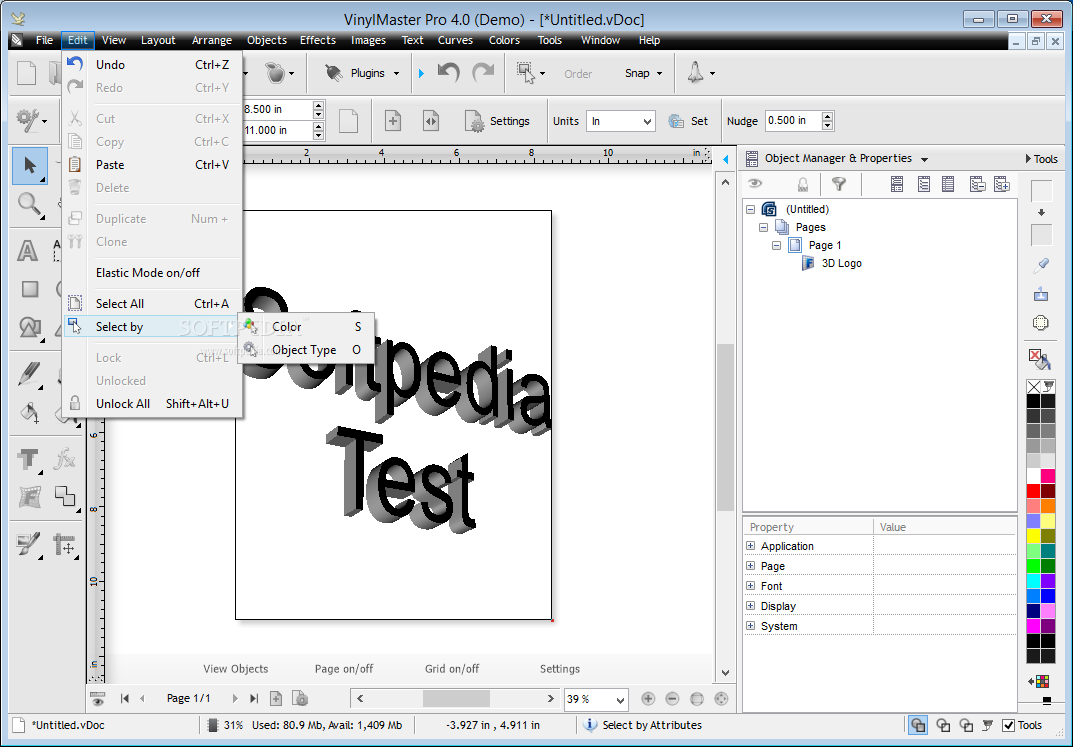1073x747 pixels.
Task: Select the text A tool
Action: 27,250
